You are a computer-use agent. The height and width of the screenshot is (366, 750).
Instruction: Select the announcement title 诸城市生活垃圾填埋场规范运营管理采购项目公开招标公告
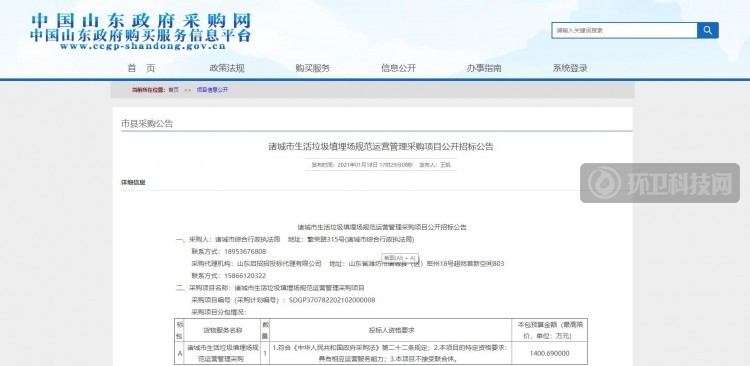click(381, 147)
